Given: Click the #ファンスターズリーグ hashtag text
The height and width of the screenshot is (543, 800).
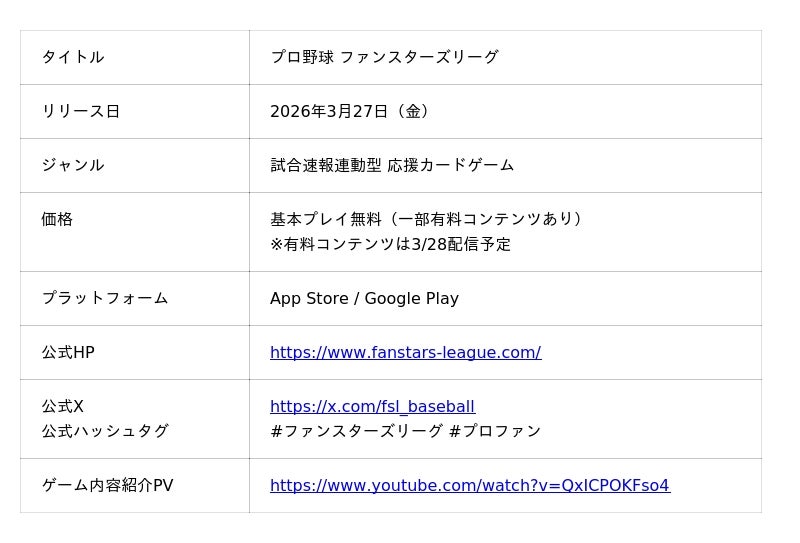Looking at the screenshot, I should [x=356, y=431].
